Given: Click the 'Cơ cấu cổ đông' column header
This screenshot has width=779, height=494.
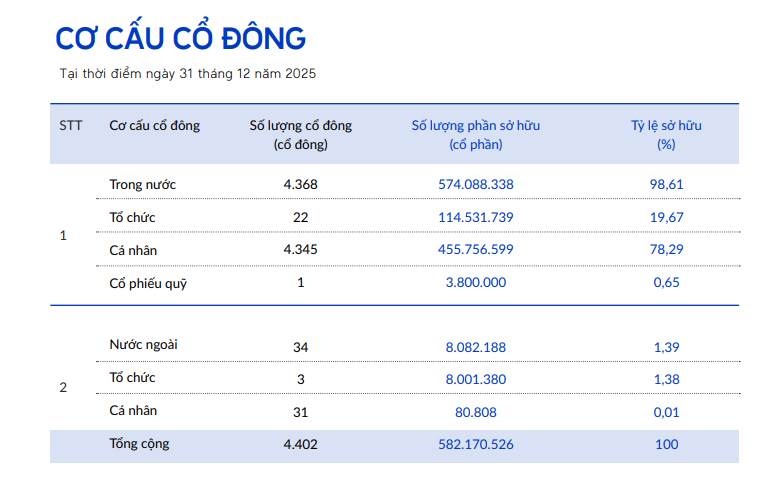Looking at the screenshot, I should 155,125.
